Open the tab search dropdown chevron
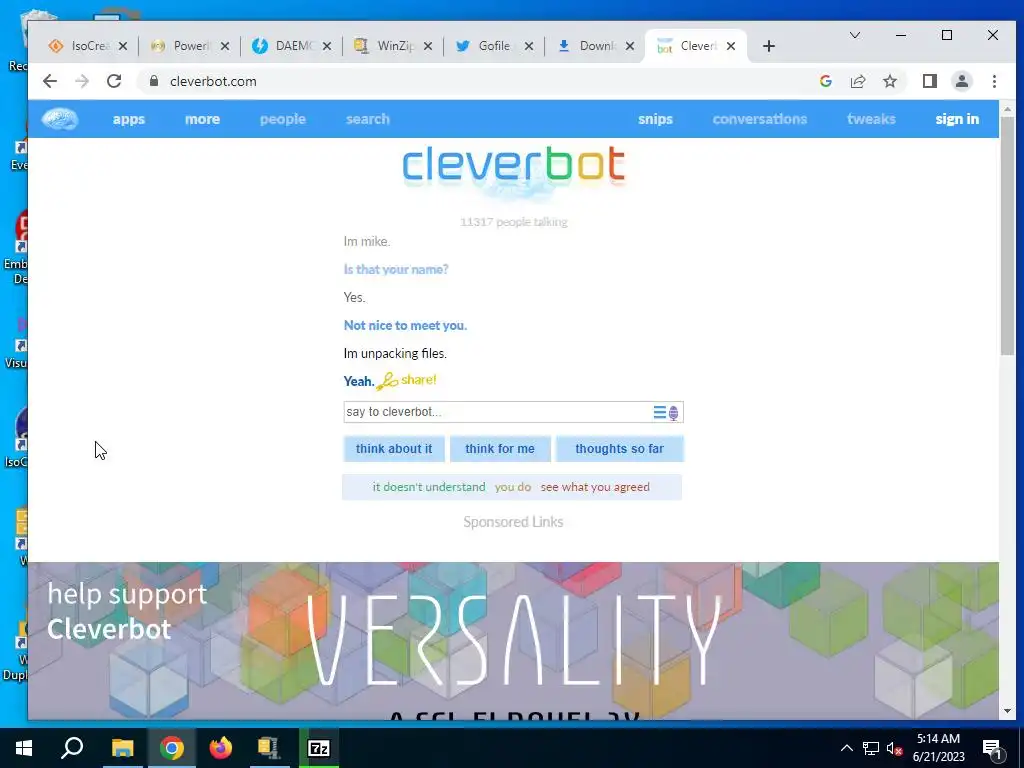The height and width of the screenshot is (768, 1024). (x=854, y=35)
